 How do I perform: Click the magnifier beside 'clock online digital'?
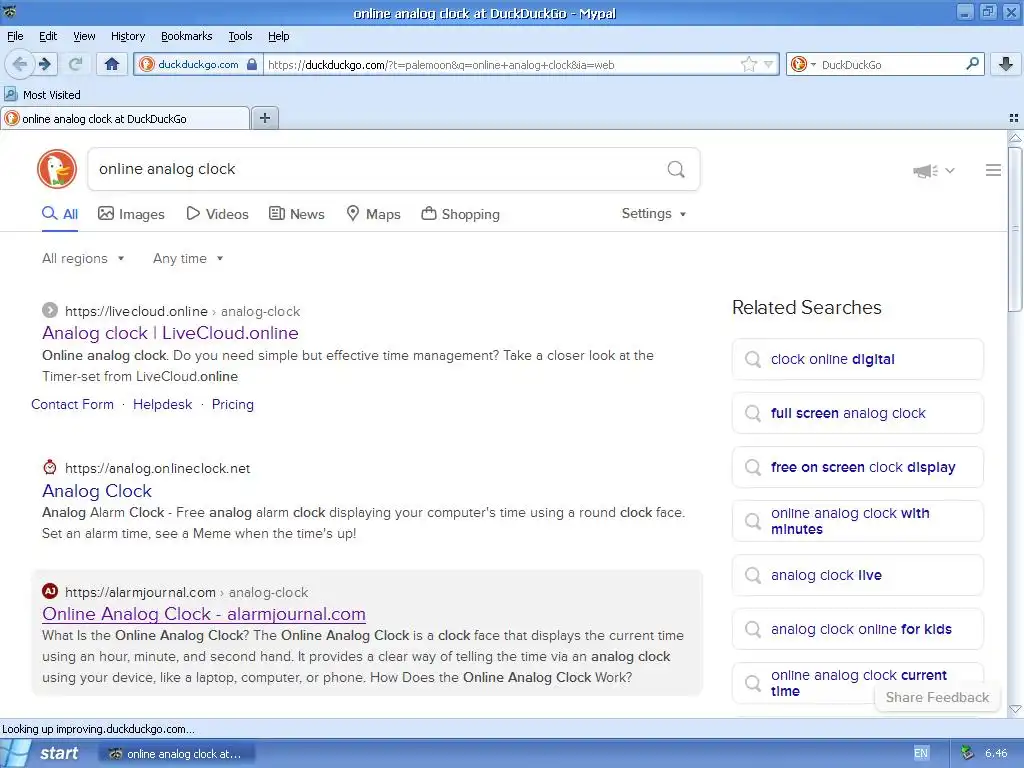click(753, 359)
